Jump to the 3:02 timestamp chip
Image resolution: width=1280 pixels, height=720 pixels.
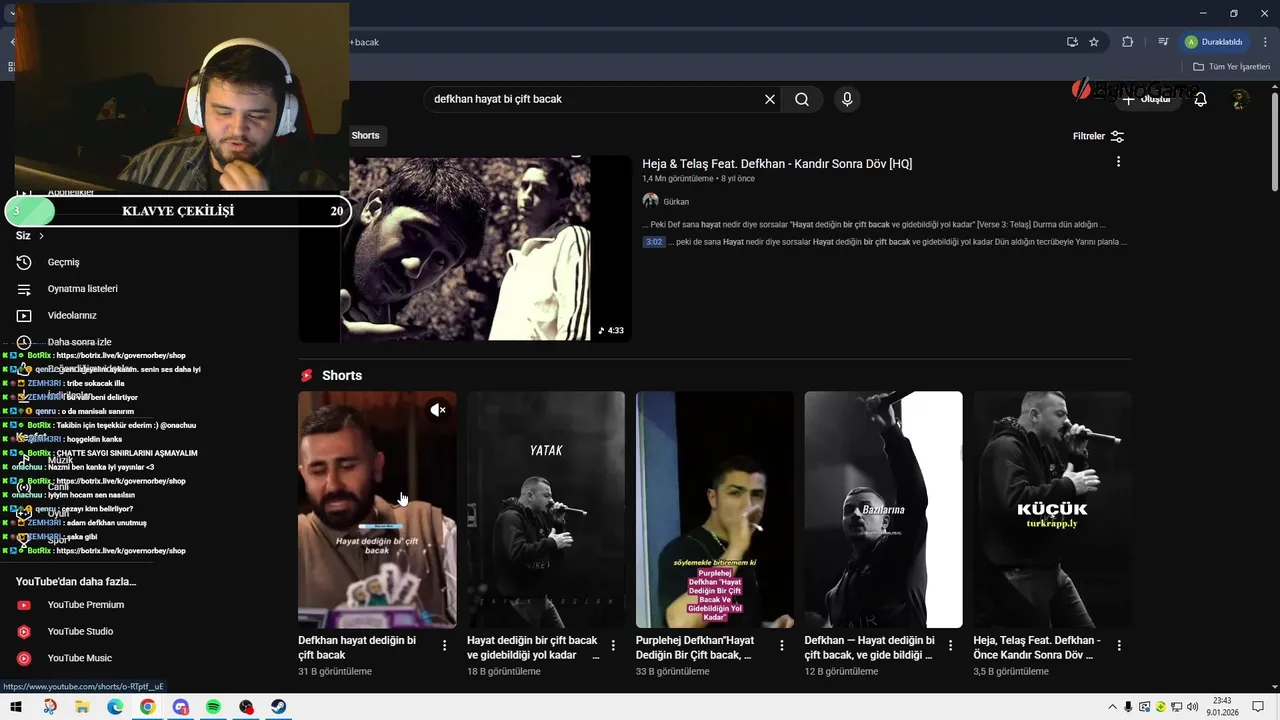(653, 242)
